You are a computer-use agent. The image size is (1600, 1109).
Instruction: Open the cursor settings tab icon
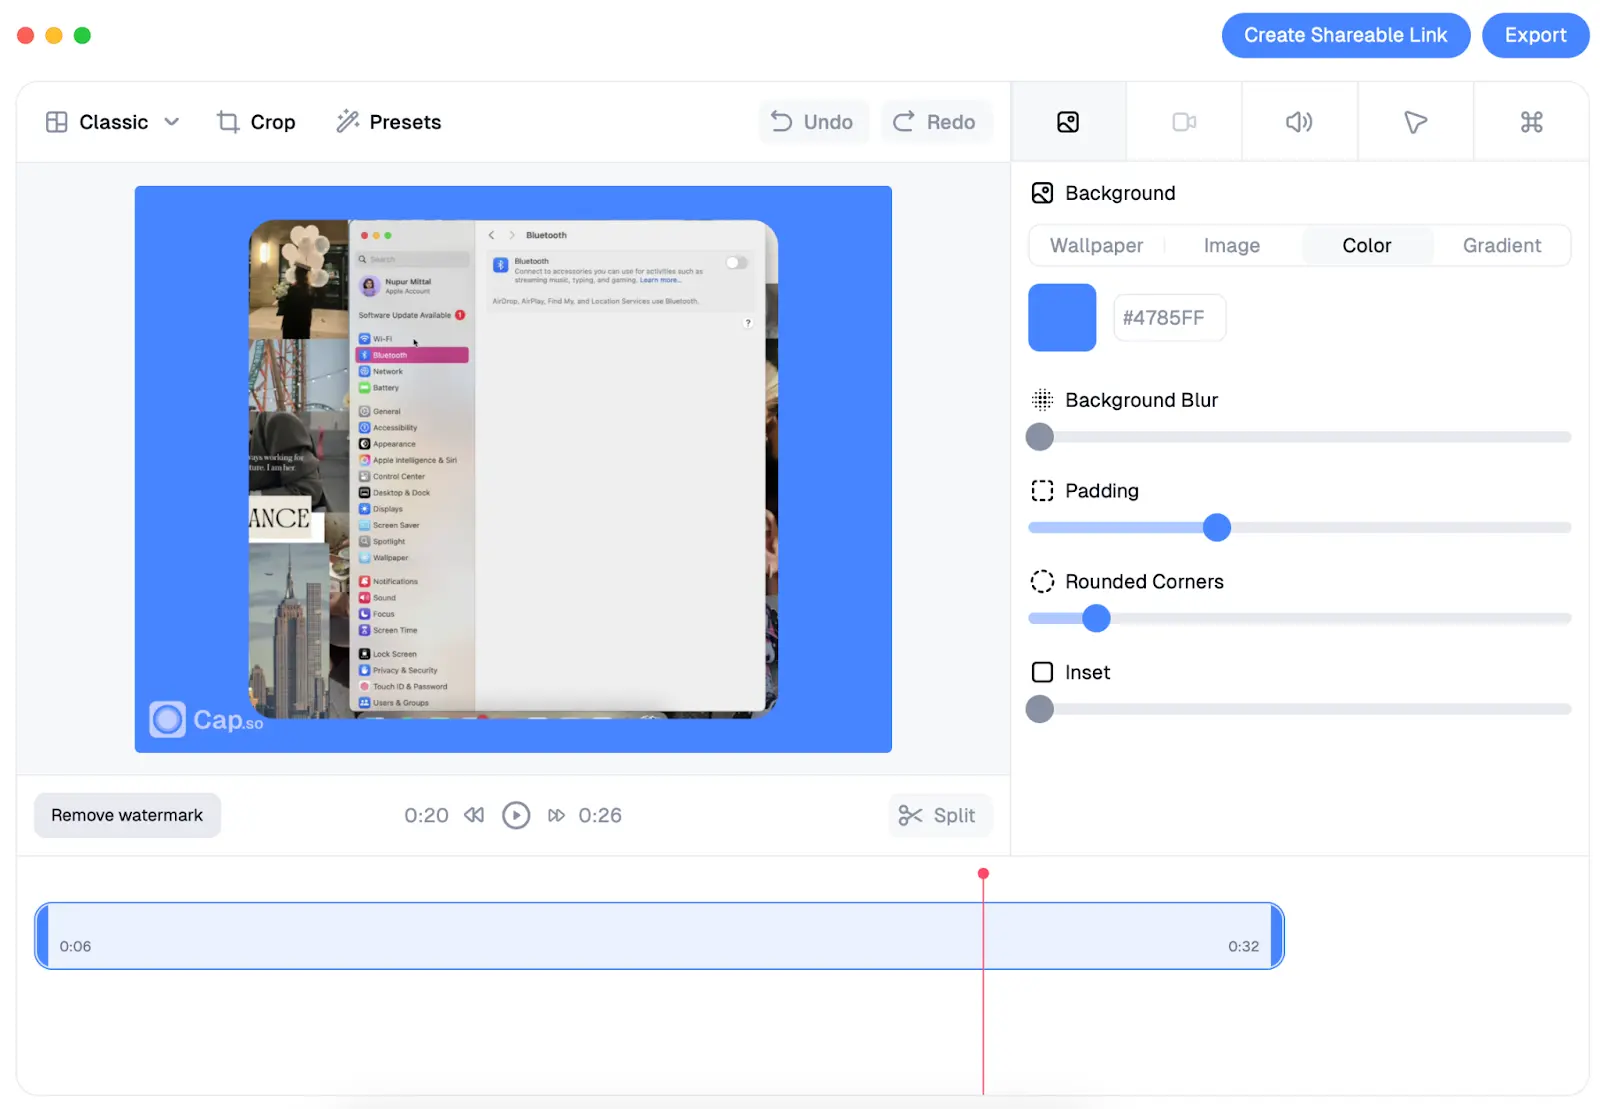[x=1415, y=122]
